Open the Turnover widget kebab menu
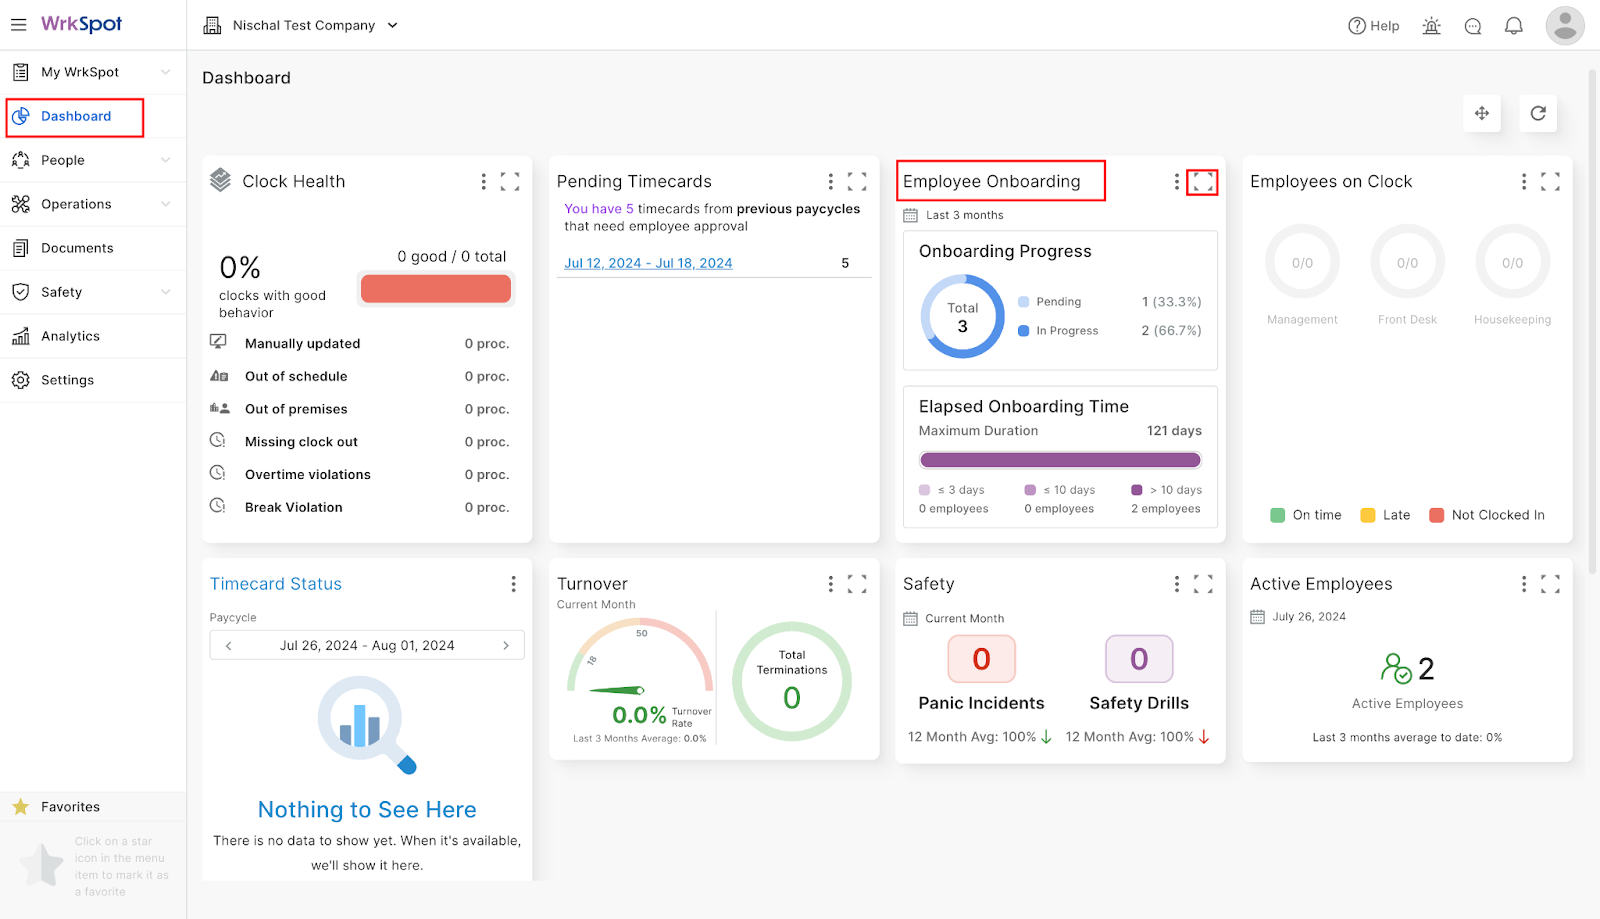The image size is (1600, 919). click(830, 583)
